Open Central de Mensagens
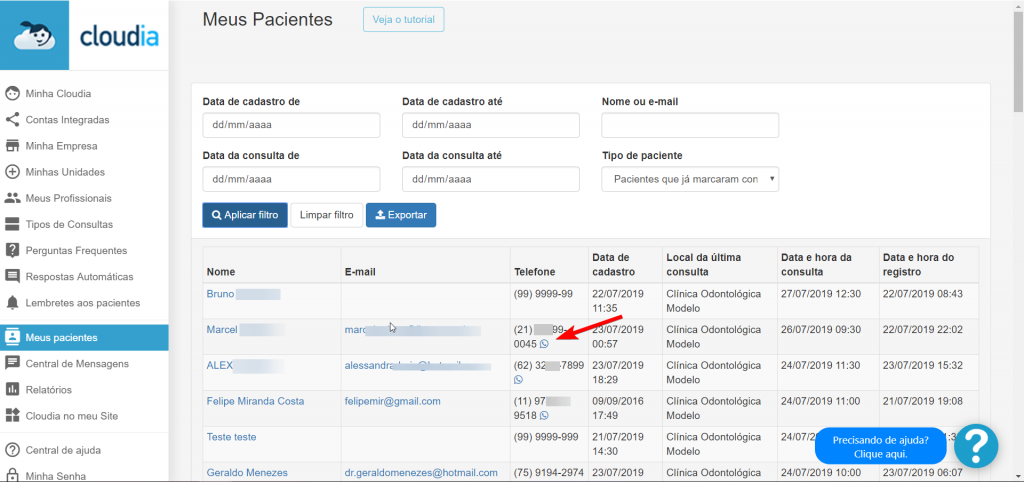 [77, 363]
